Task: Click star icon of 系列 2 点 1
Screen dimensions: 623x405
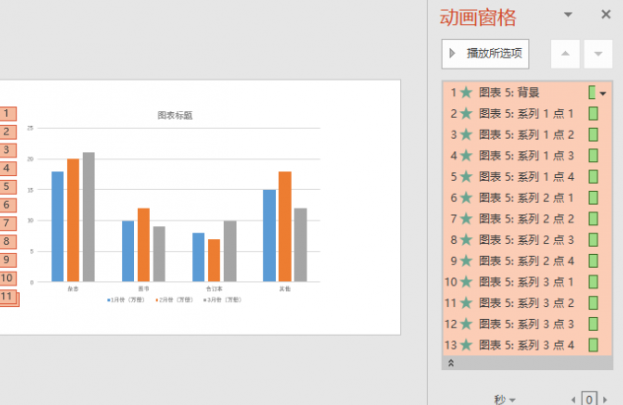Action: [x=466, y=198]
